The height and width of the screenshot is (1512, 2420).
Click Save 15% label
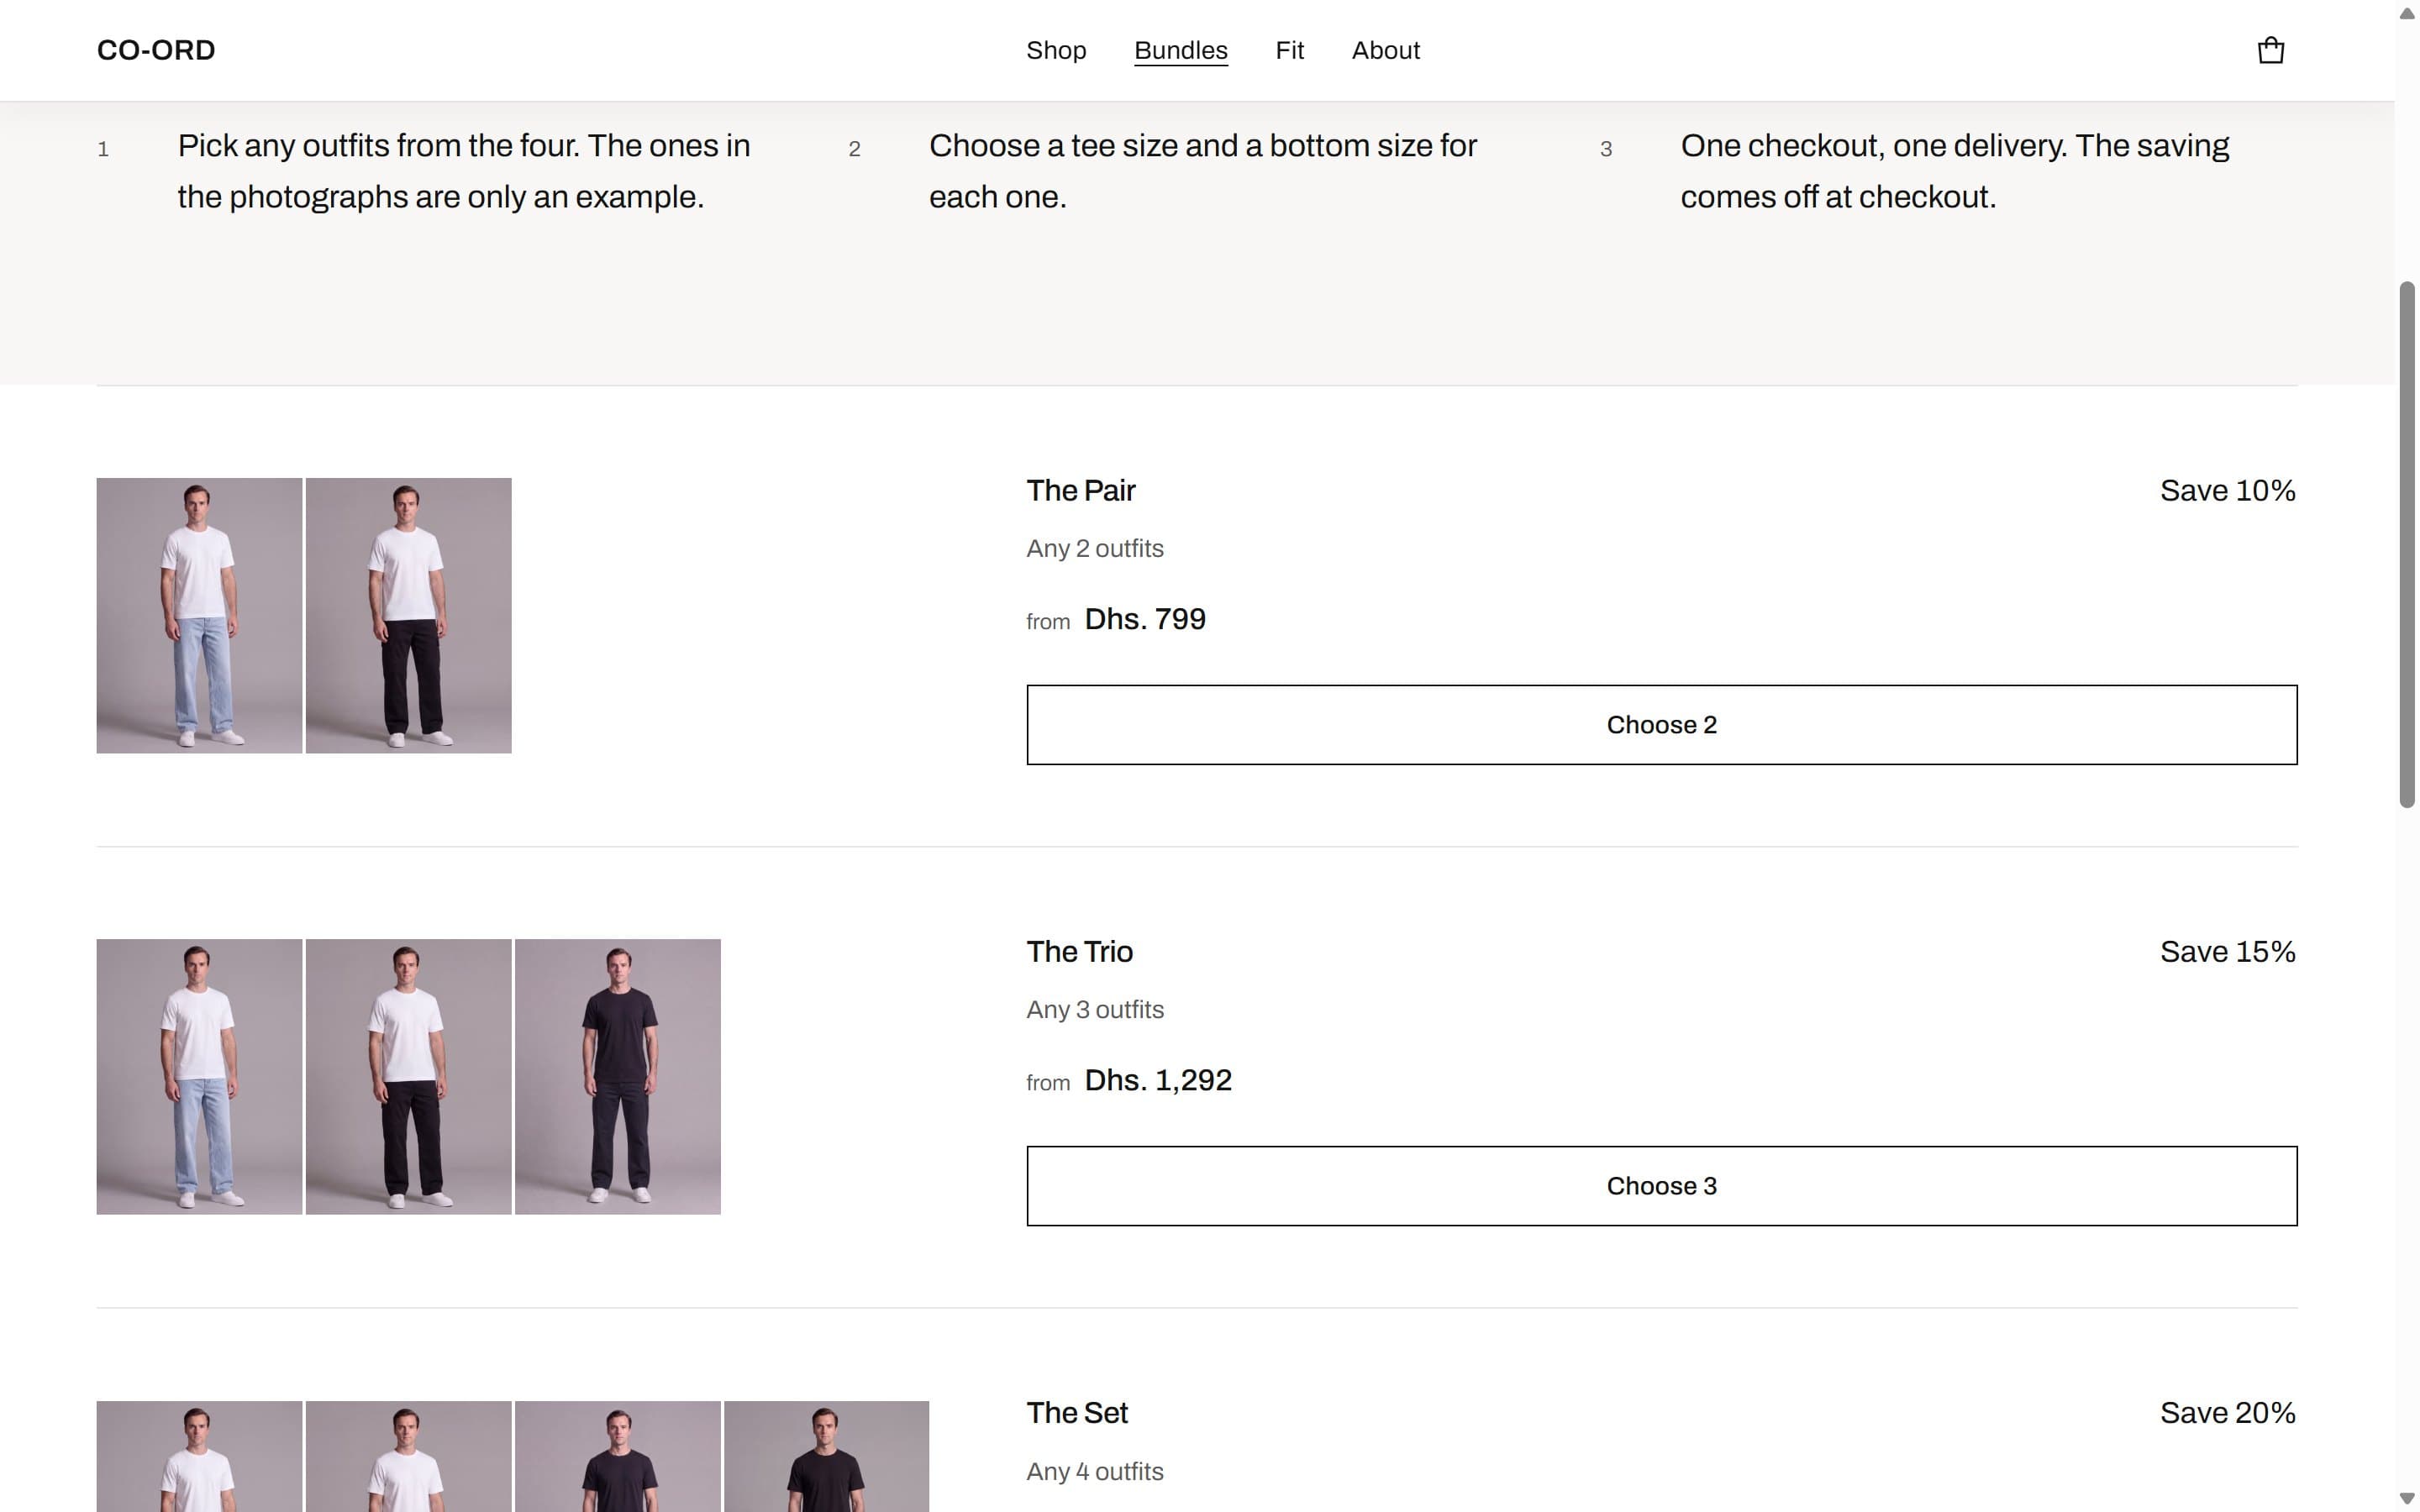tap(2227, 952)
